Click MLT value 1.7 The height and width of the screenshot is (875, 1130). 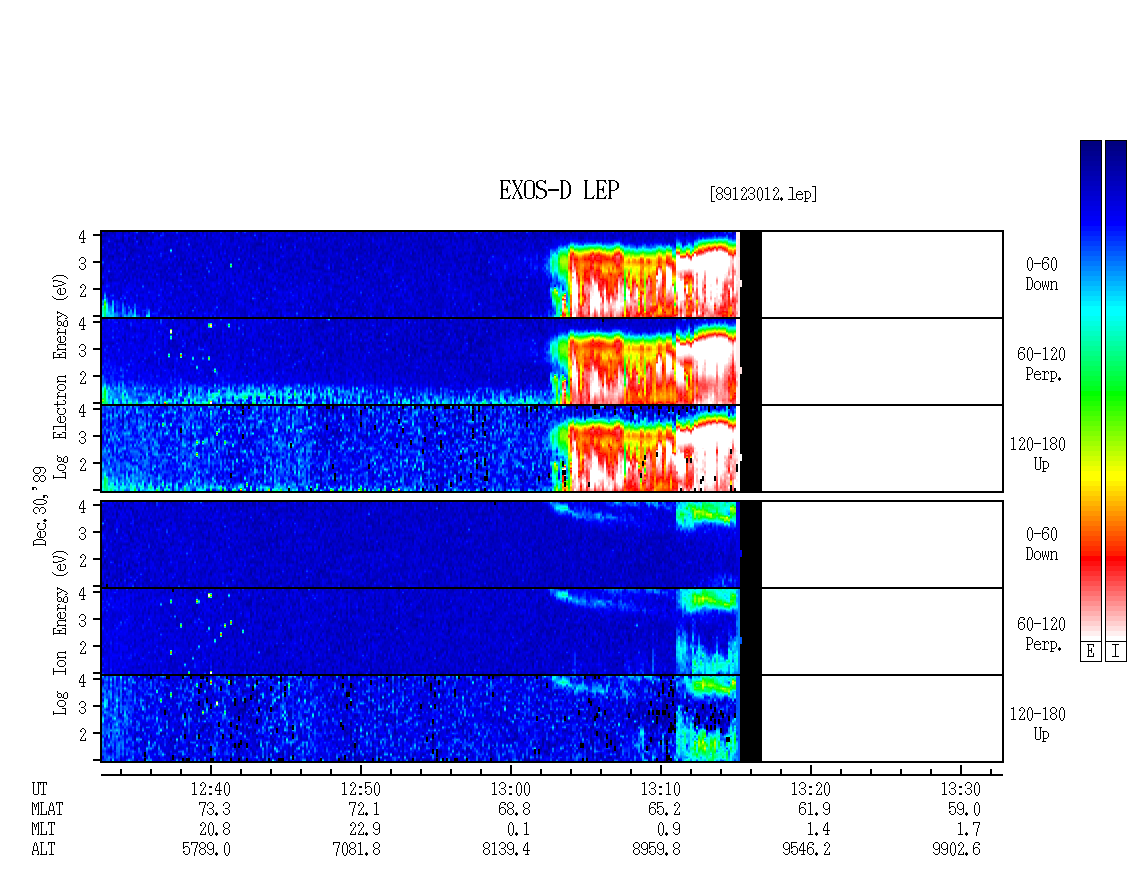[x=969, y=830]
